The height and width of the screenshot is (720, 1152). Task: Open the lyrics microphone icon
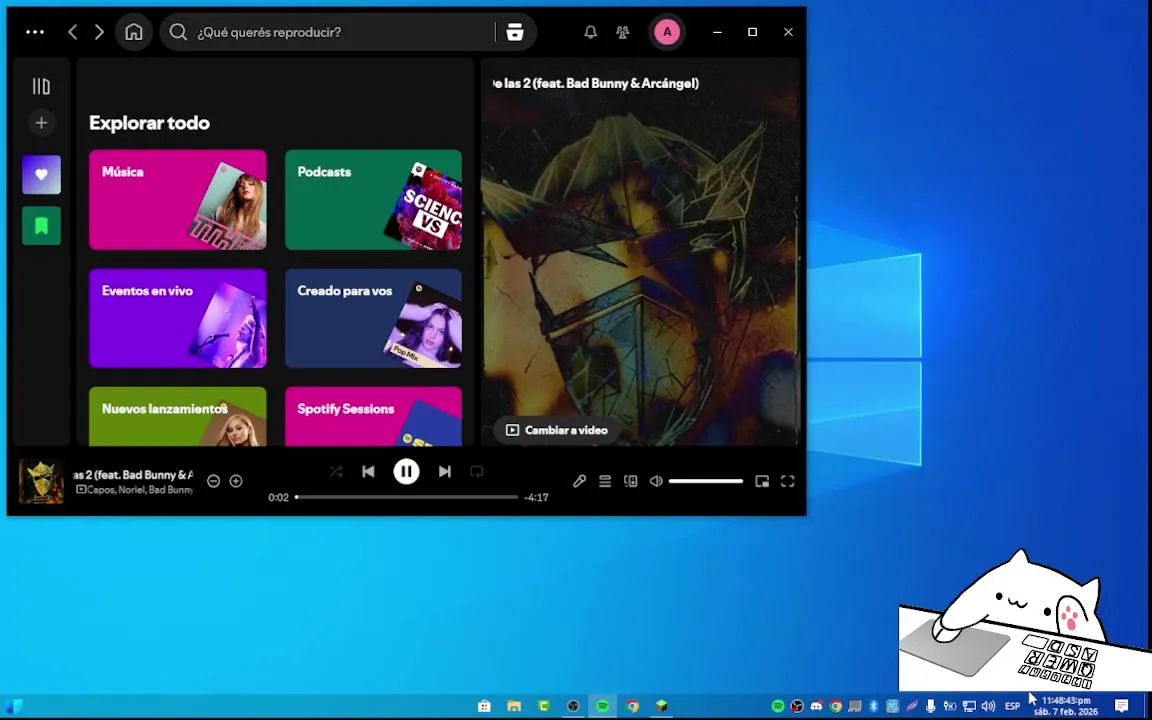580,481
